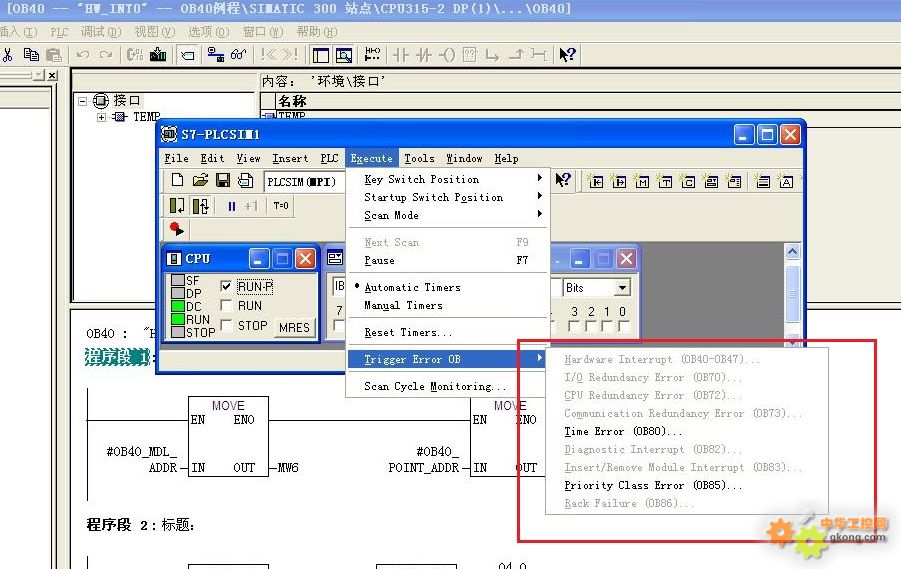Insert a normally closed contact
Image resolution: width=901 pixels, height=569 pixels.
[x=424, y=55]
